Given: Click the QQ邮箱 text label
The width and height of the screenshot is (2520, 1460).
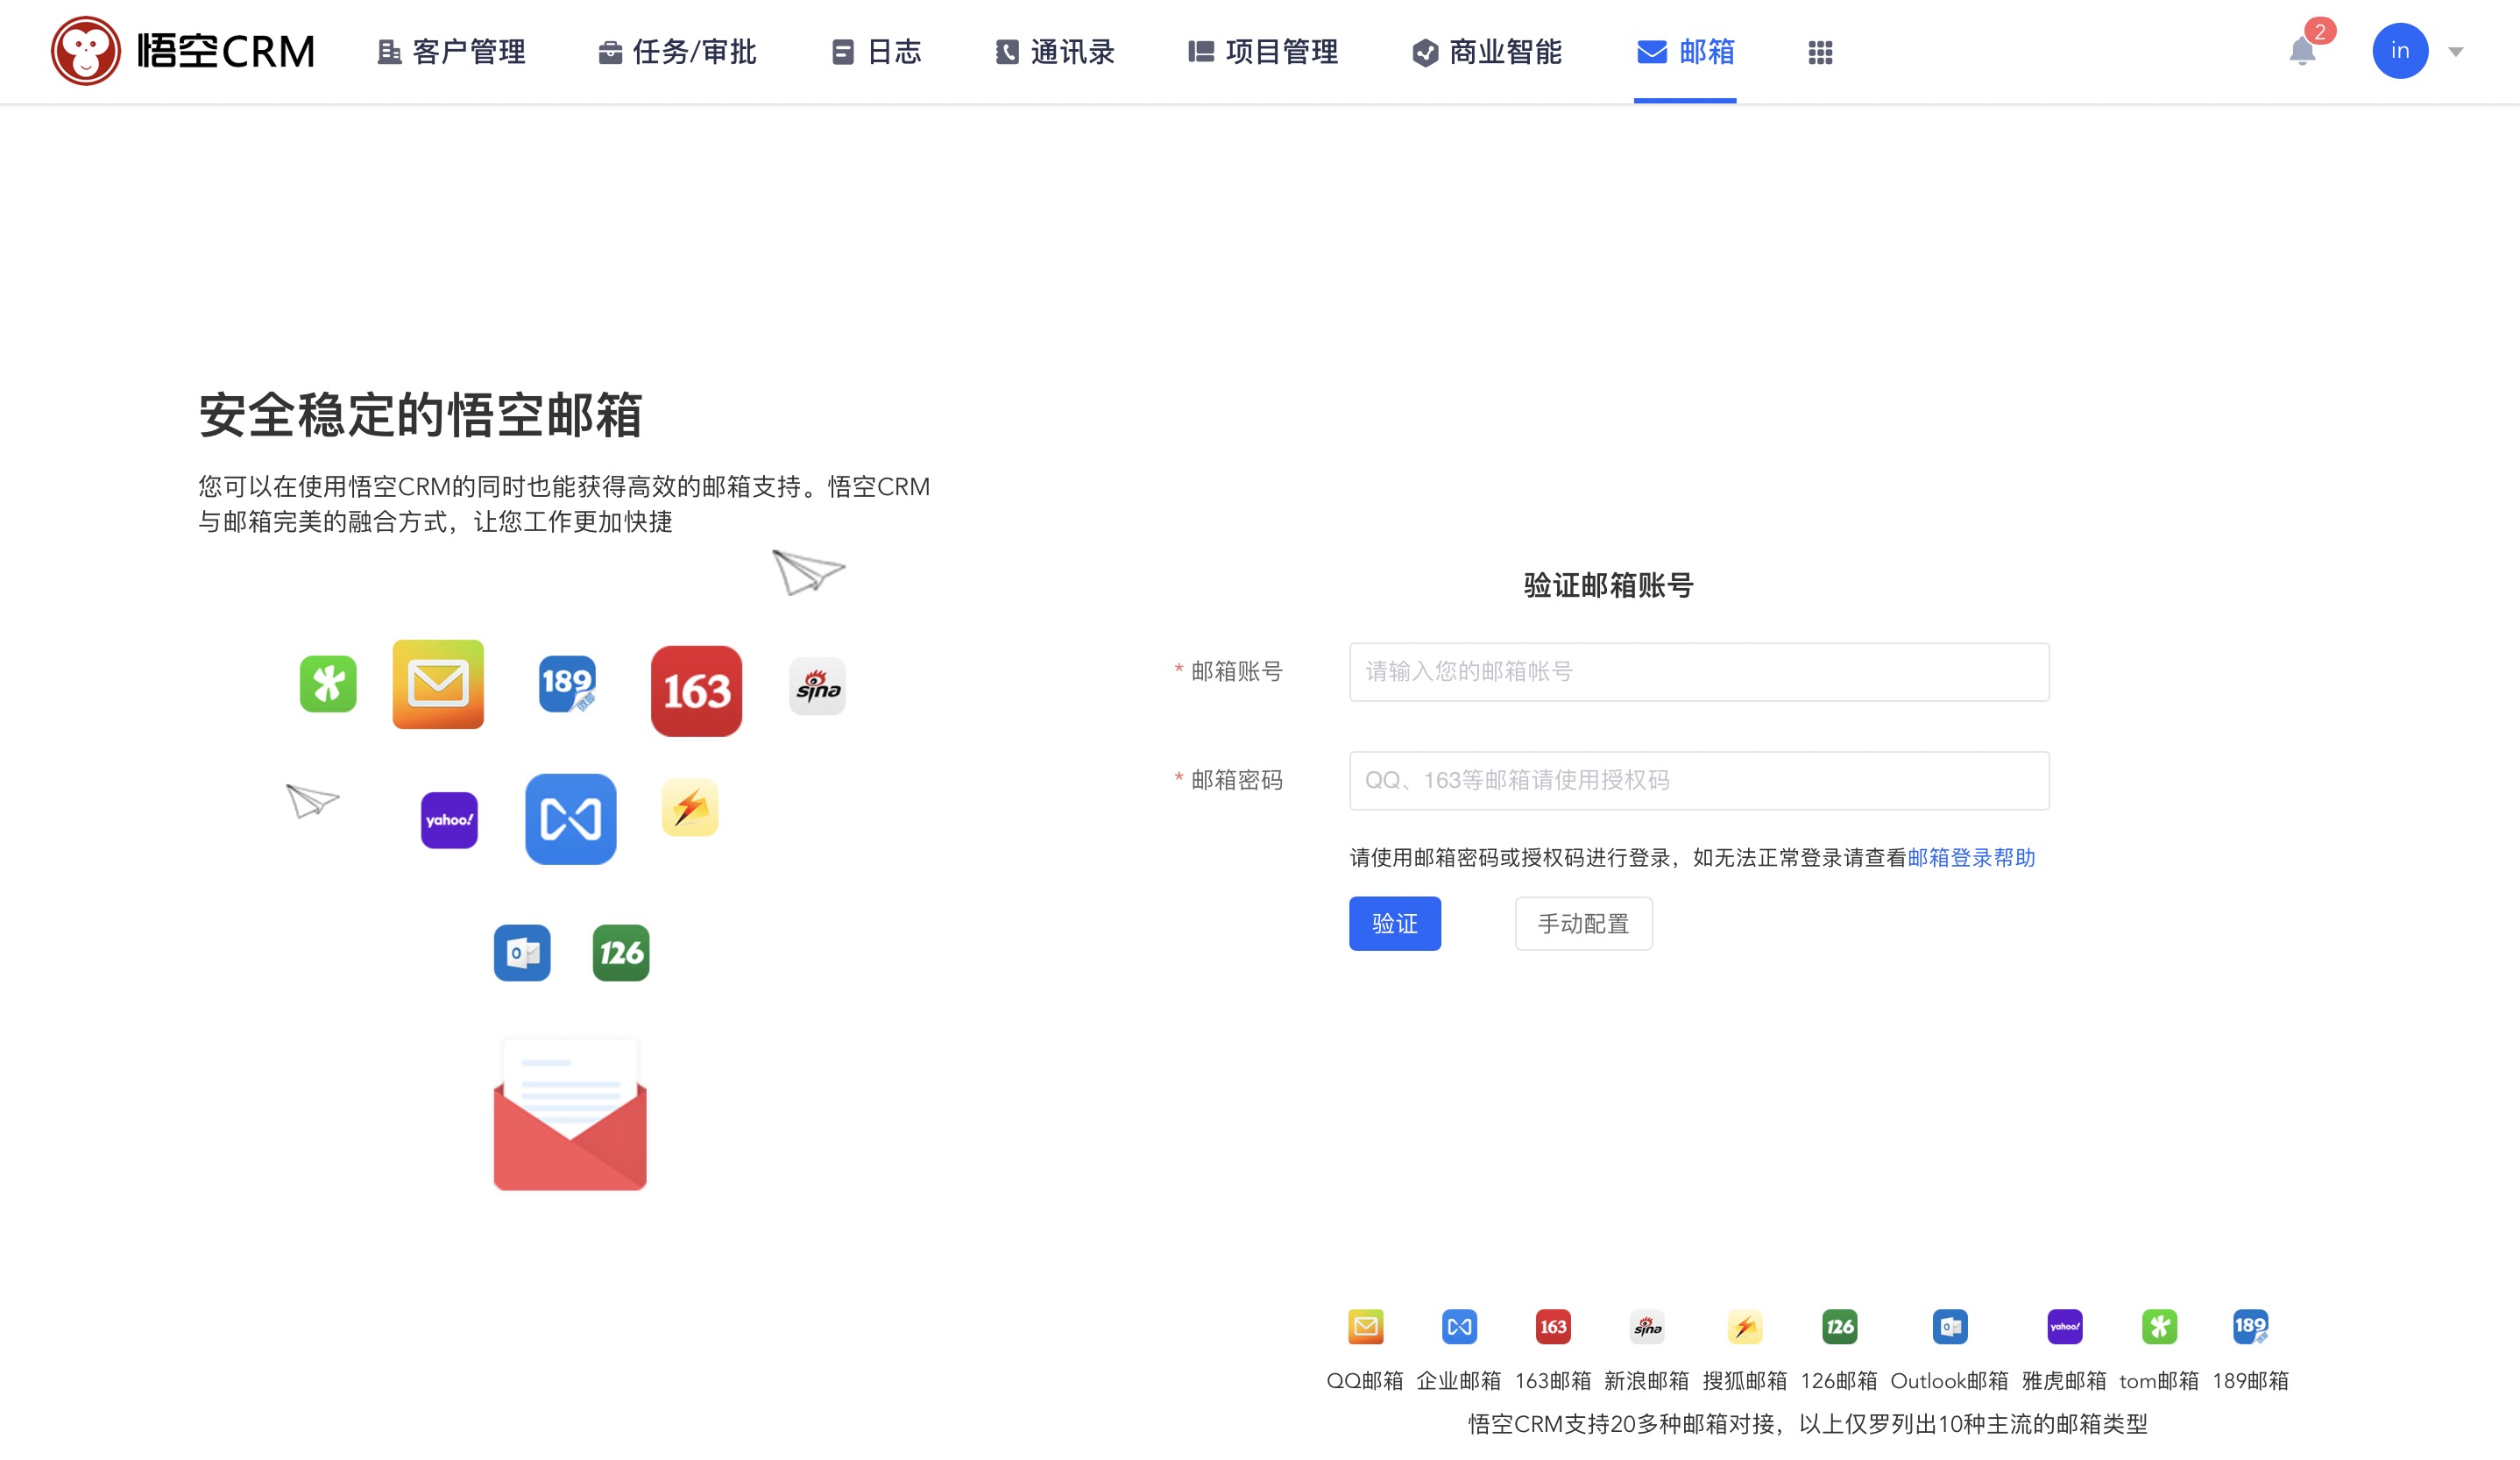Looking at the screenshot, I should pyautogui.click(x=1365, y=1381).
